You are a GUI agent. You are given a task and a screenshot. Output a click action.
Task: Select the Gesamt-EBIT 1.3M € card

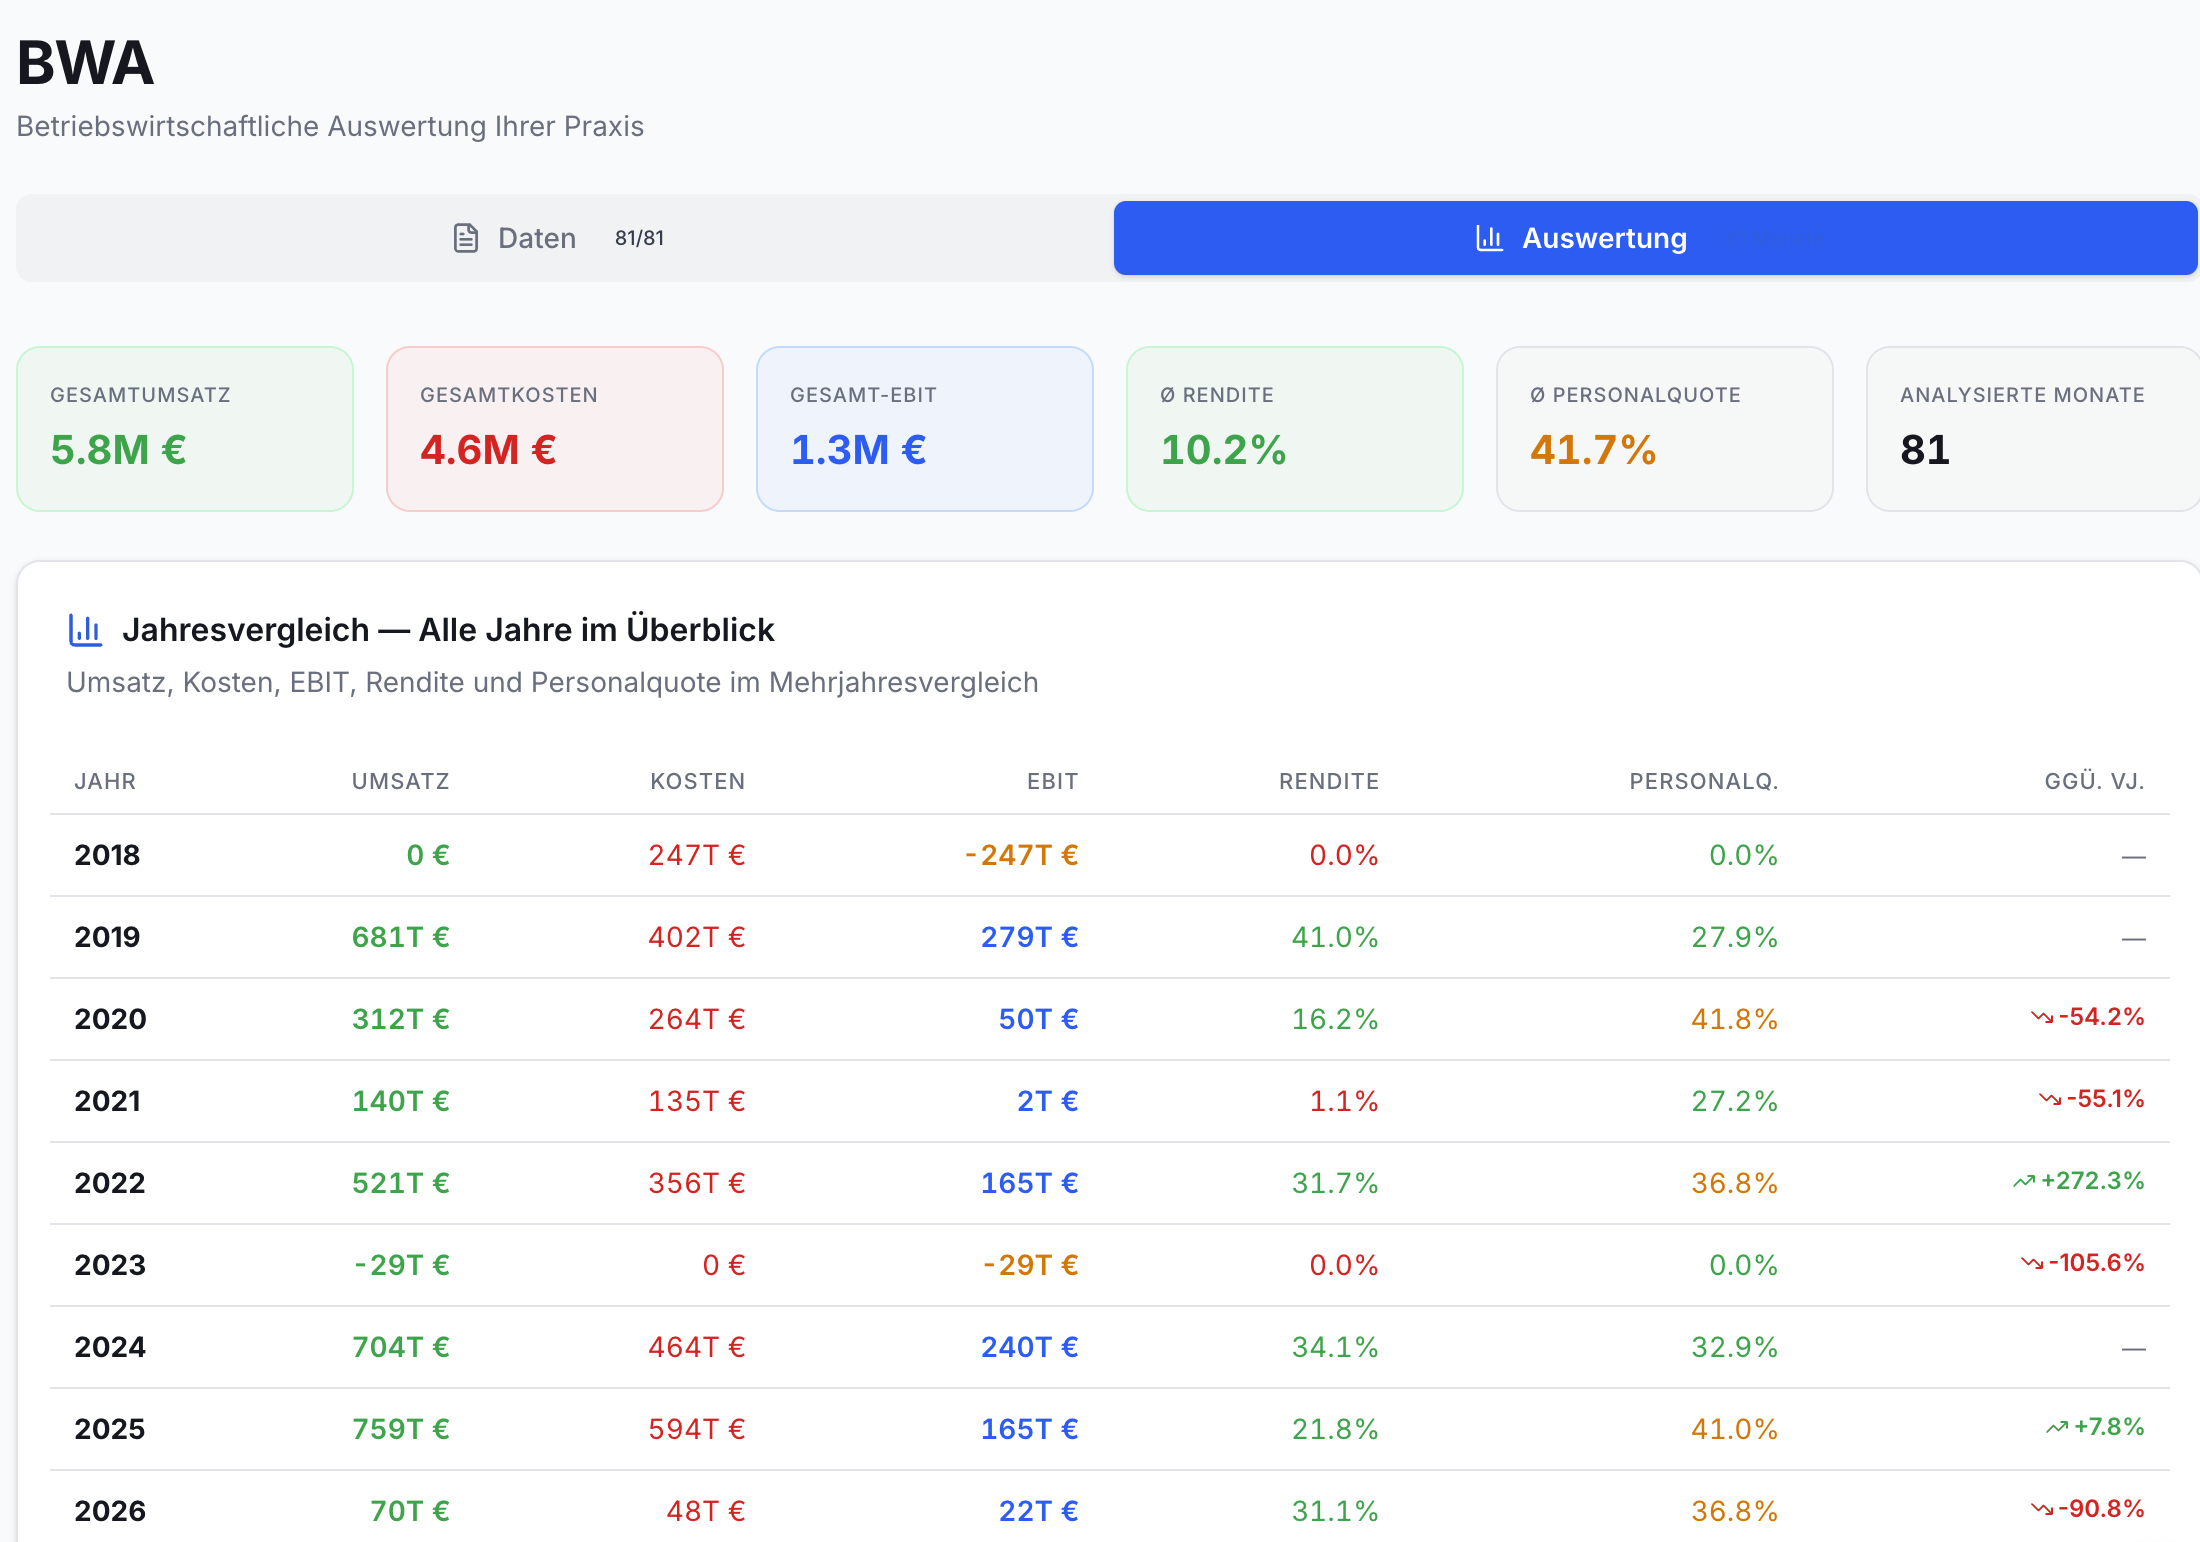point(925,429)
